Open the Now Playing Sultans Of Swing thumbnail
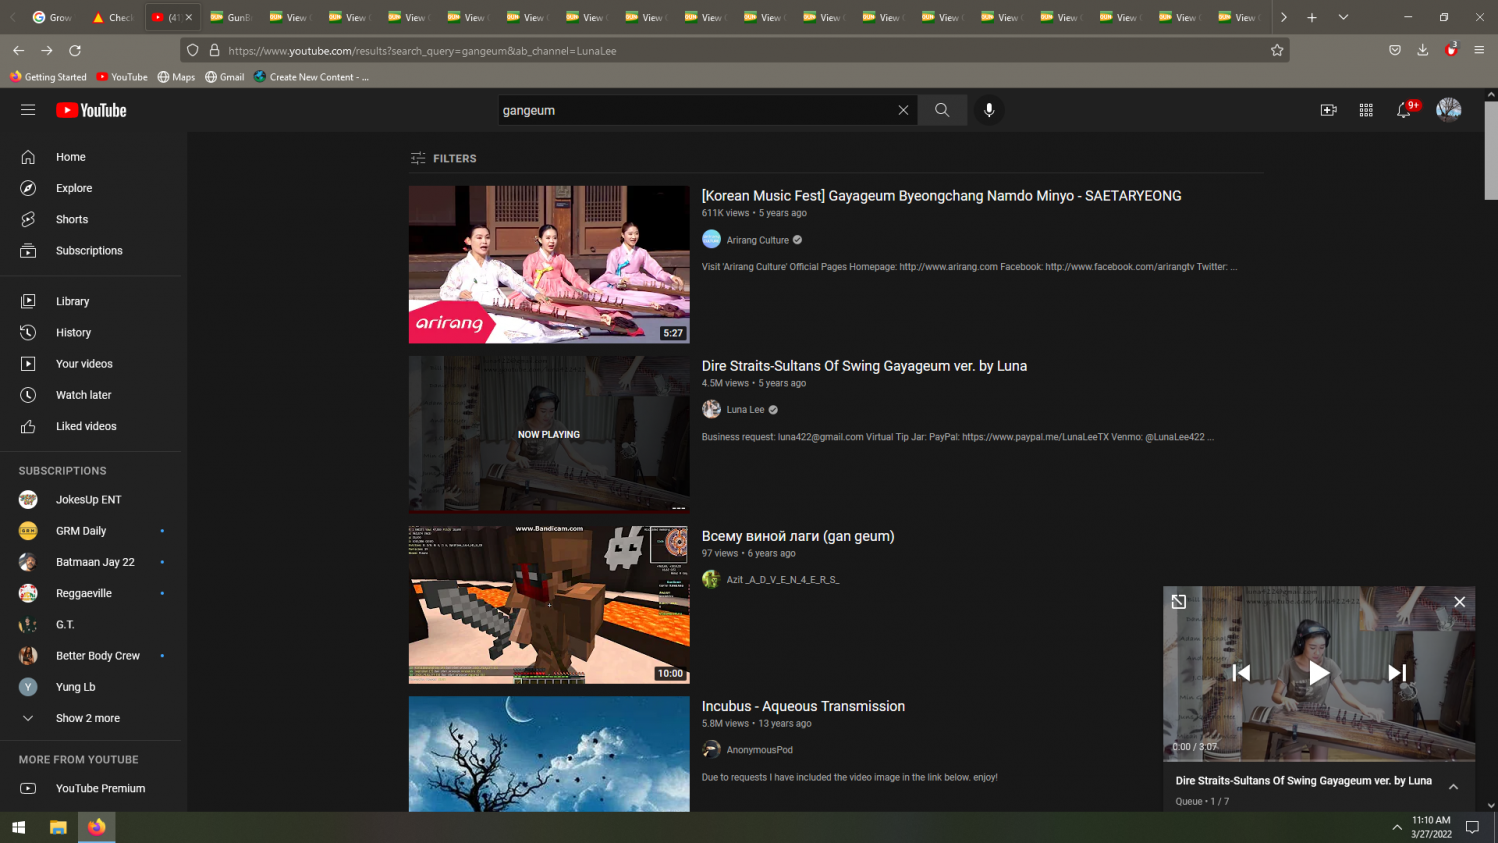The width and height of the screenshot is (1498, 843). coord(549,434)
